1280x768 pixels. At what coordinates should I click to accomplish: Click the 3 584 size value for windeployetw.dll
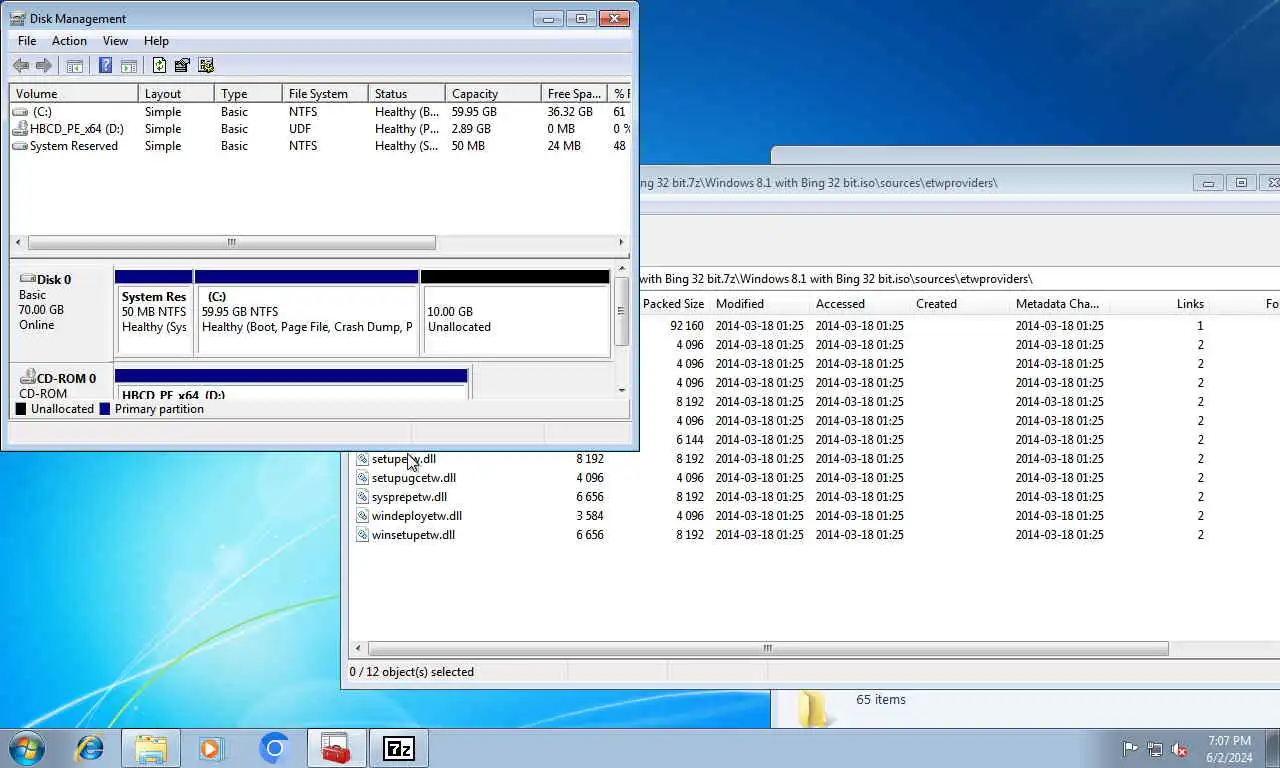pos(590,516)
